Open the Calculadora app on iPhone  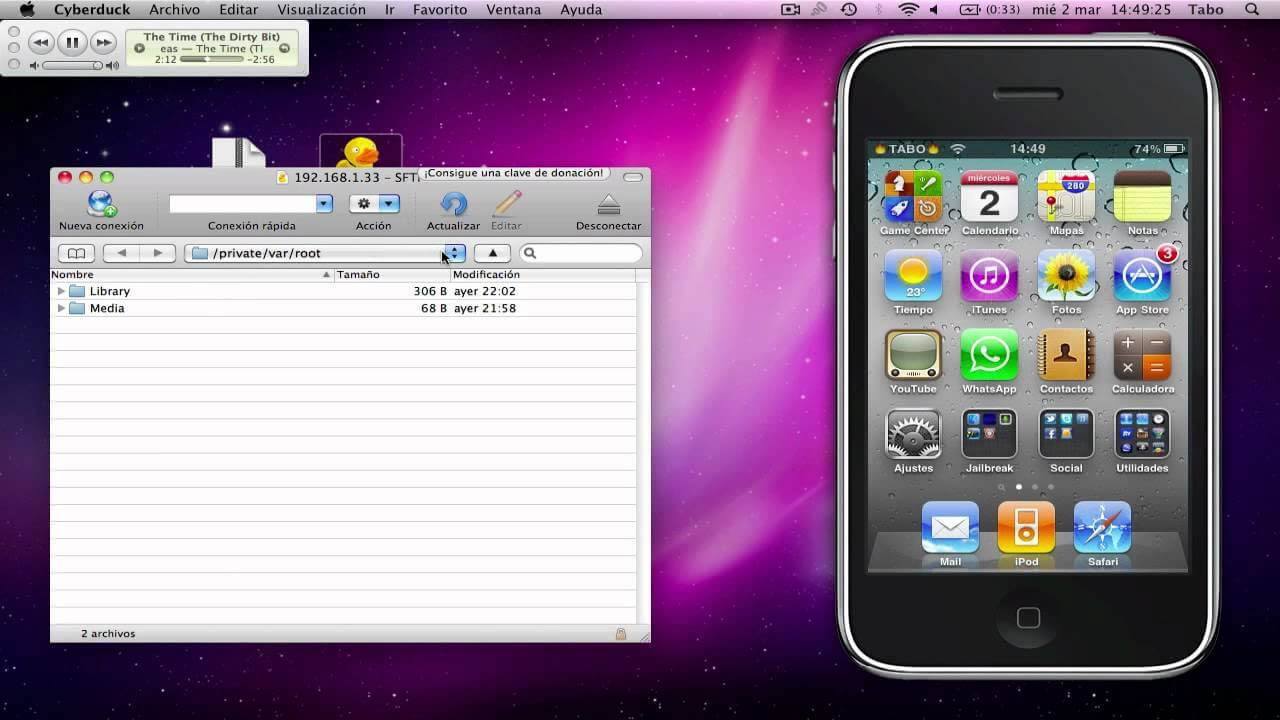click(x=1142, y=355)
